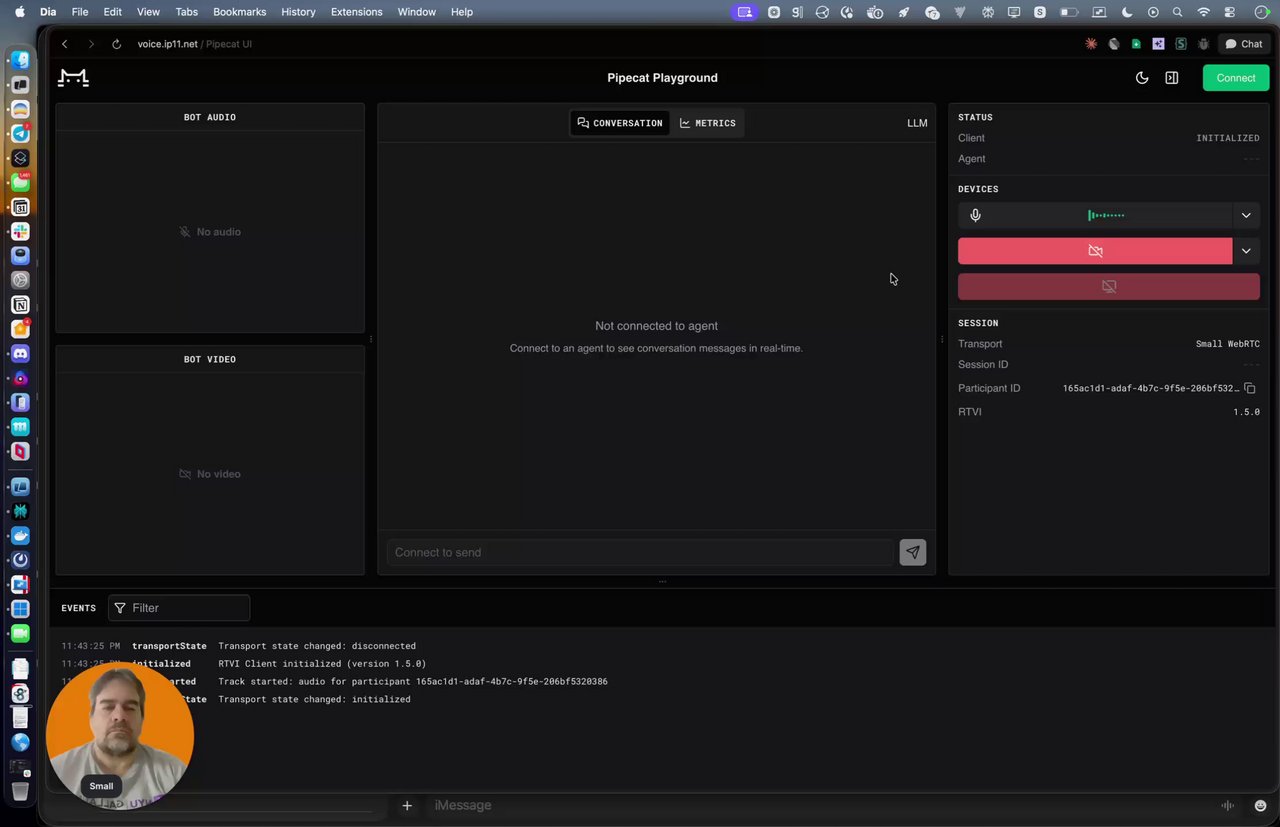The height and width of the screenshot is (827, 1280).
Task: Focus the 'Connect to send' message field
Action: 640,552
